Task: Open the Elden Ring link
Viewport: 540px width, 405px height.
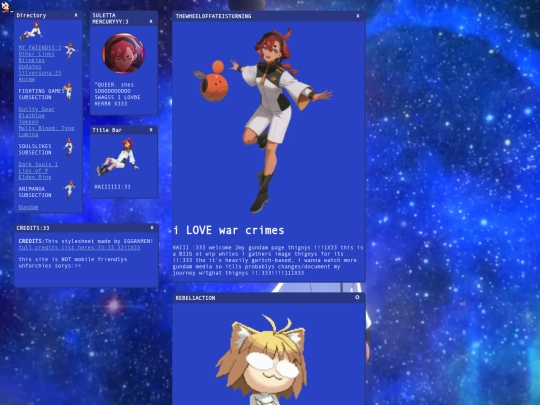Action: 35,177
